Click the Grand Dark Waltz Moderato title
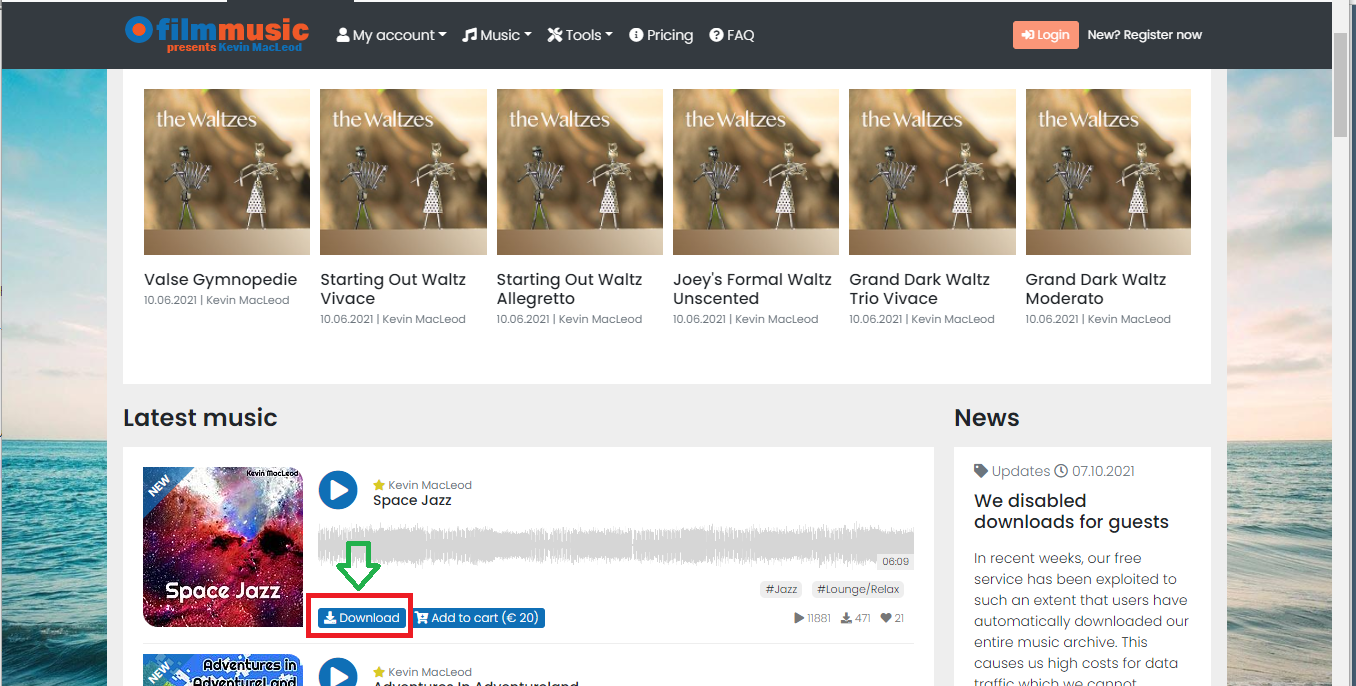The height and width of the screenshot is (686, 1356). coord(1096,289)
